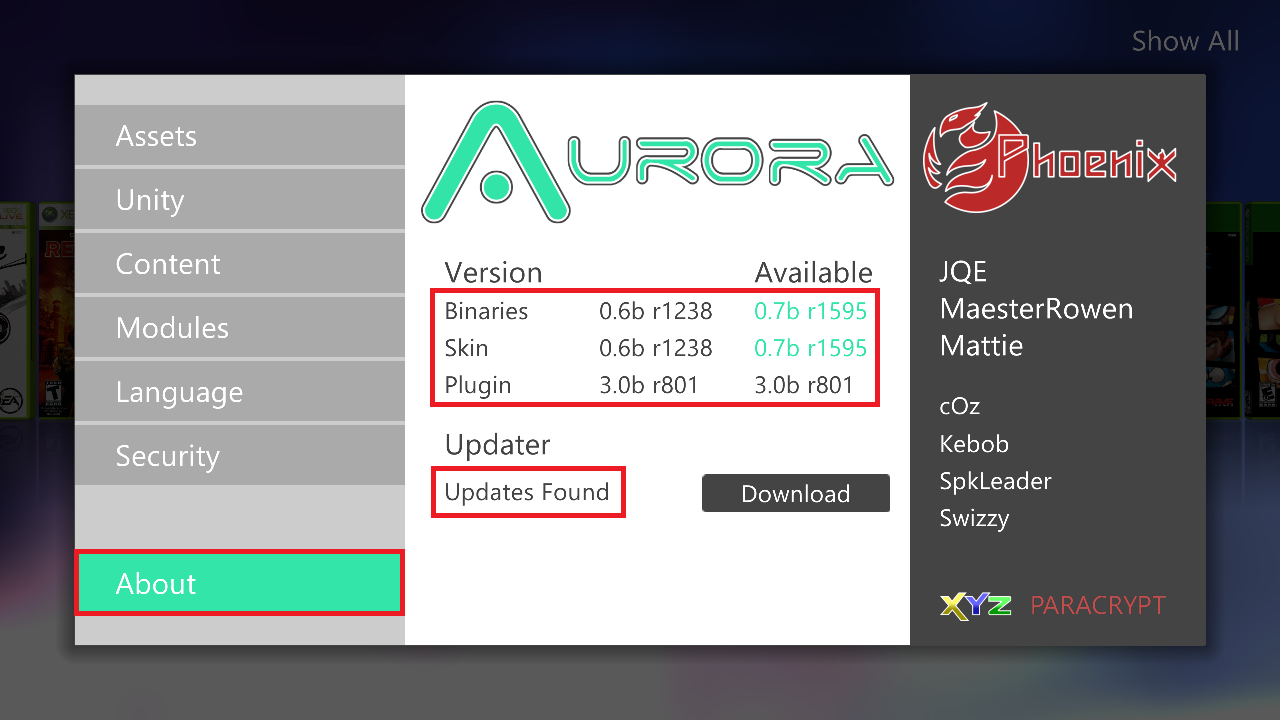Select the Content menu item
The width and height of the screenshot is (1280, 720).
tap(240, 264)
